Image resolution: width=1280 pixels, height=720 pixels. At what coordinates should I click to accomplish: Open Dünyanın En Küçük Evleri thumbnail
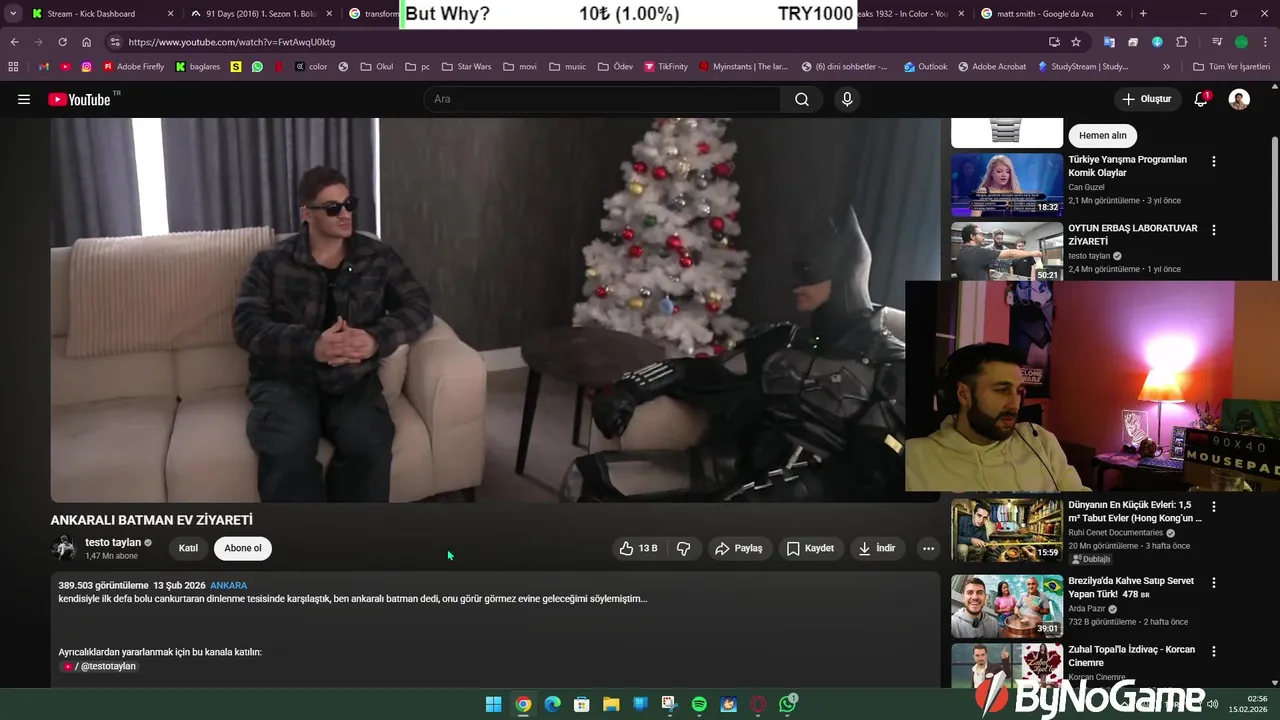[1006, 530]
